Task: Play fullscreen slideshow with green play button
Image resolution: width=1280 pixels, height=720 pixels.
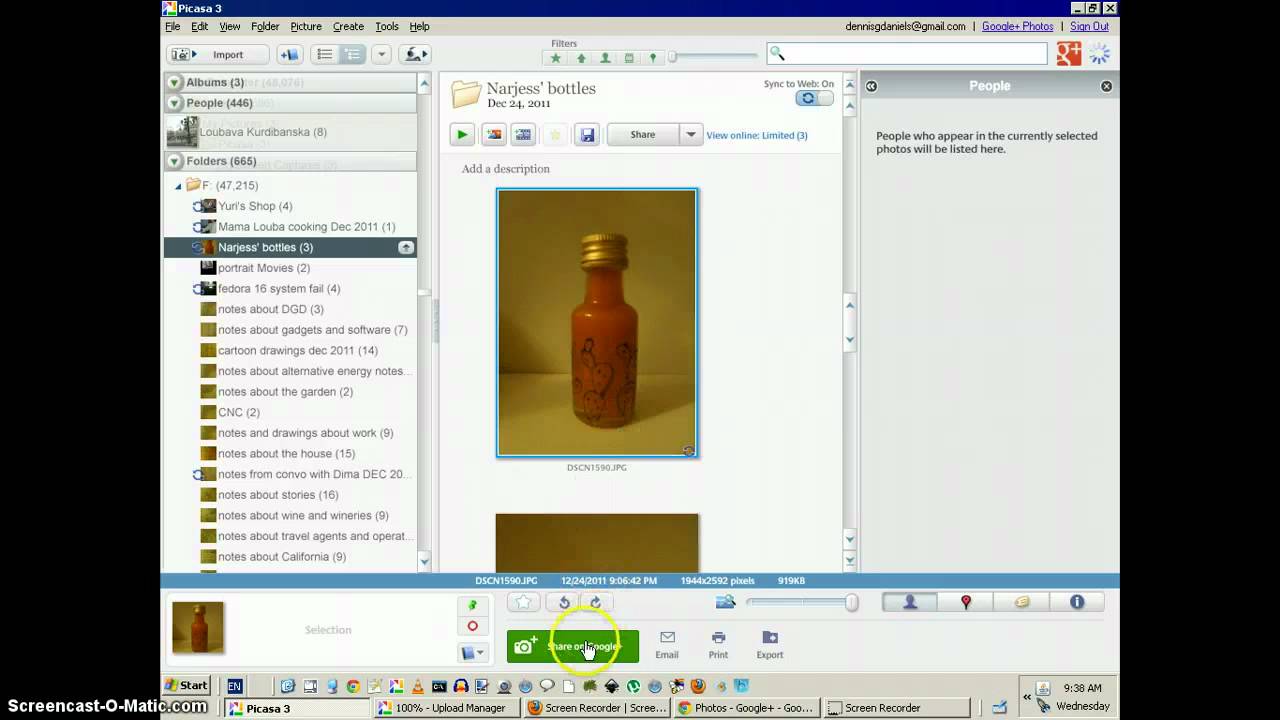Action: [462, 135]
